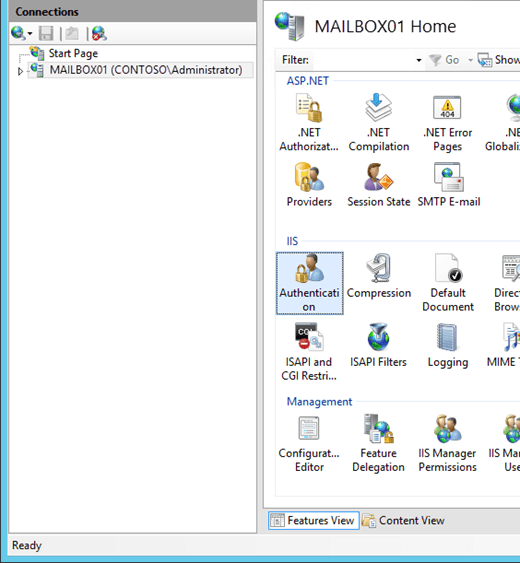The image size is (520, 563).
Task: Open MIME Types feature
Action: coord(503,345)
